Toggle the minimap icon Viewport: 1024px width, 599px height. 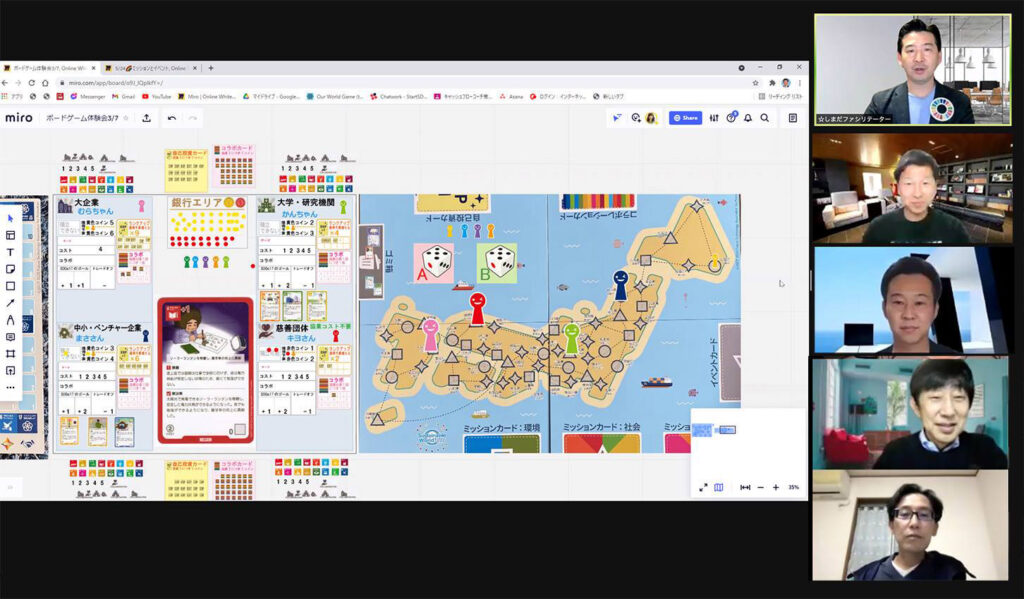pos(718,487)
